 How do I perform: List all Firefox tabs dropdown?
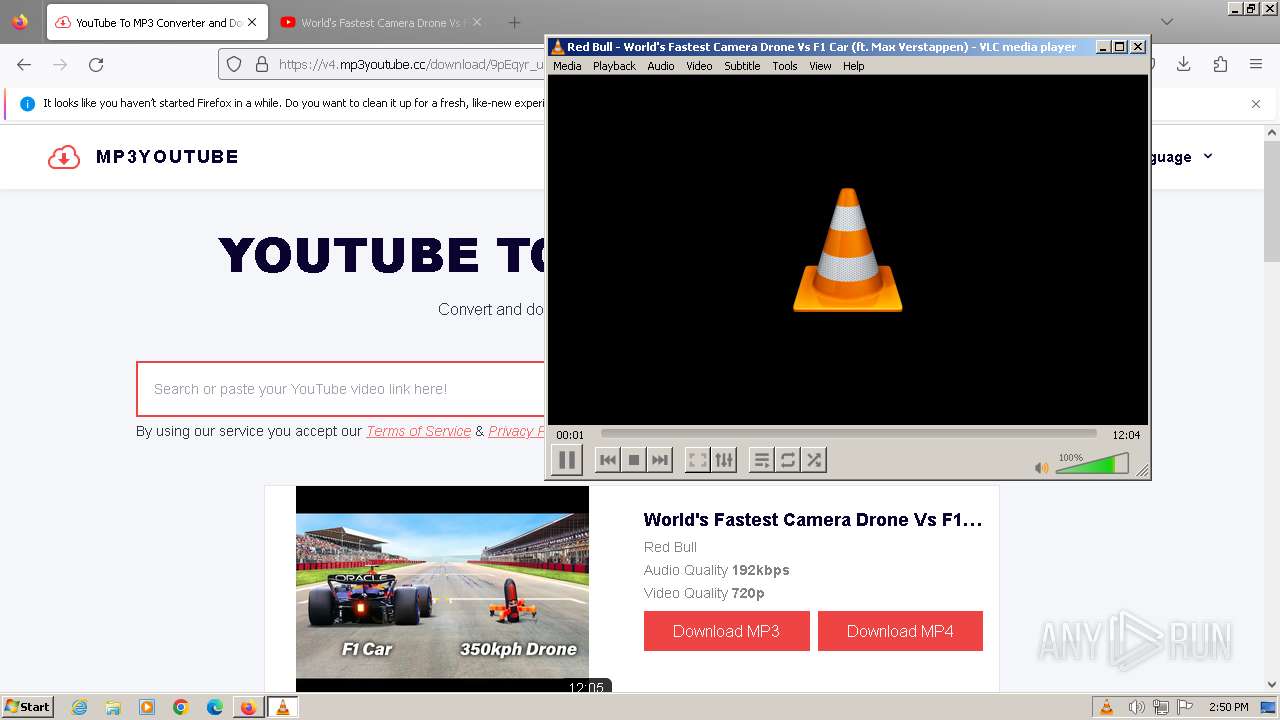coord(1167,22)
